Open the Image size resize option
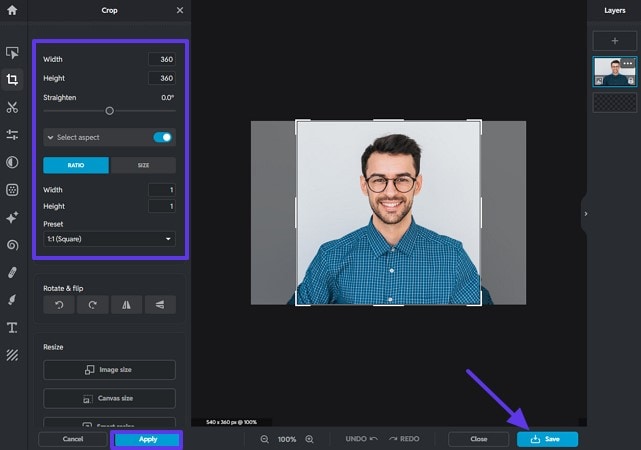This screenshot has height=450, width=641. [x=110, y=370]
